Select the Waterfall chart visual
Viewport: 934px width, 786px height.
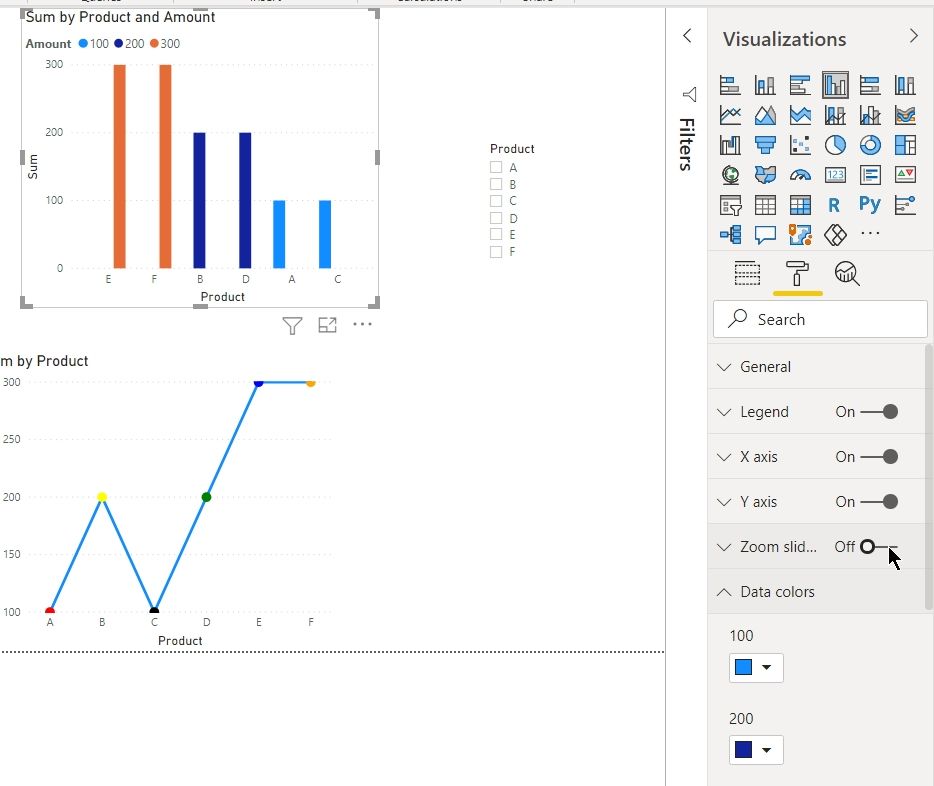(730, 145)
